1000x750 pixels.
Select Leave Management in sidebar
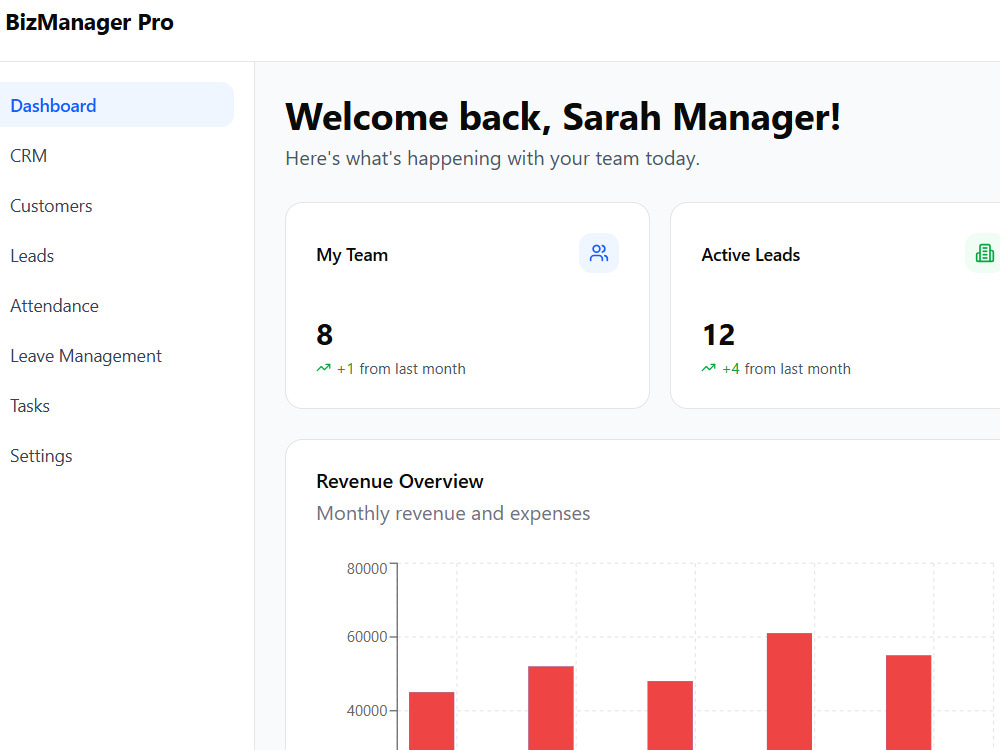click(86, 356)
